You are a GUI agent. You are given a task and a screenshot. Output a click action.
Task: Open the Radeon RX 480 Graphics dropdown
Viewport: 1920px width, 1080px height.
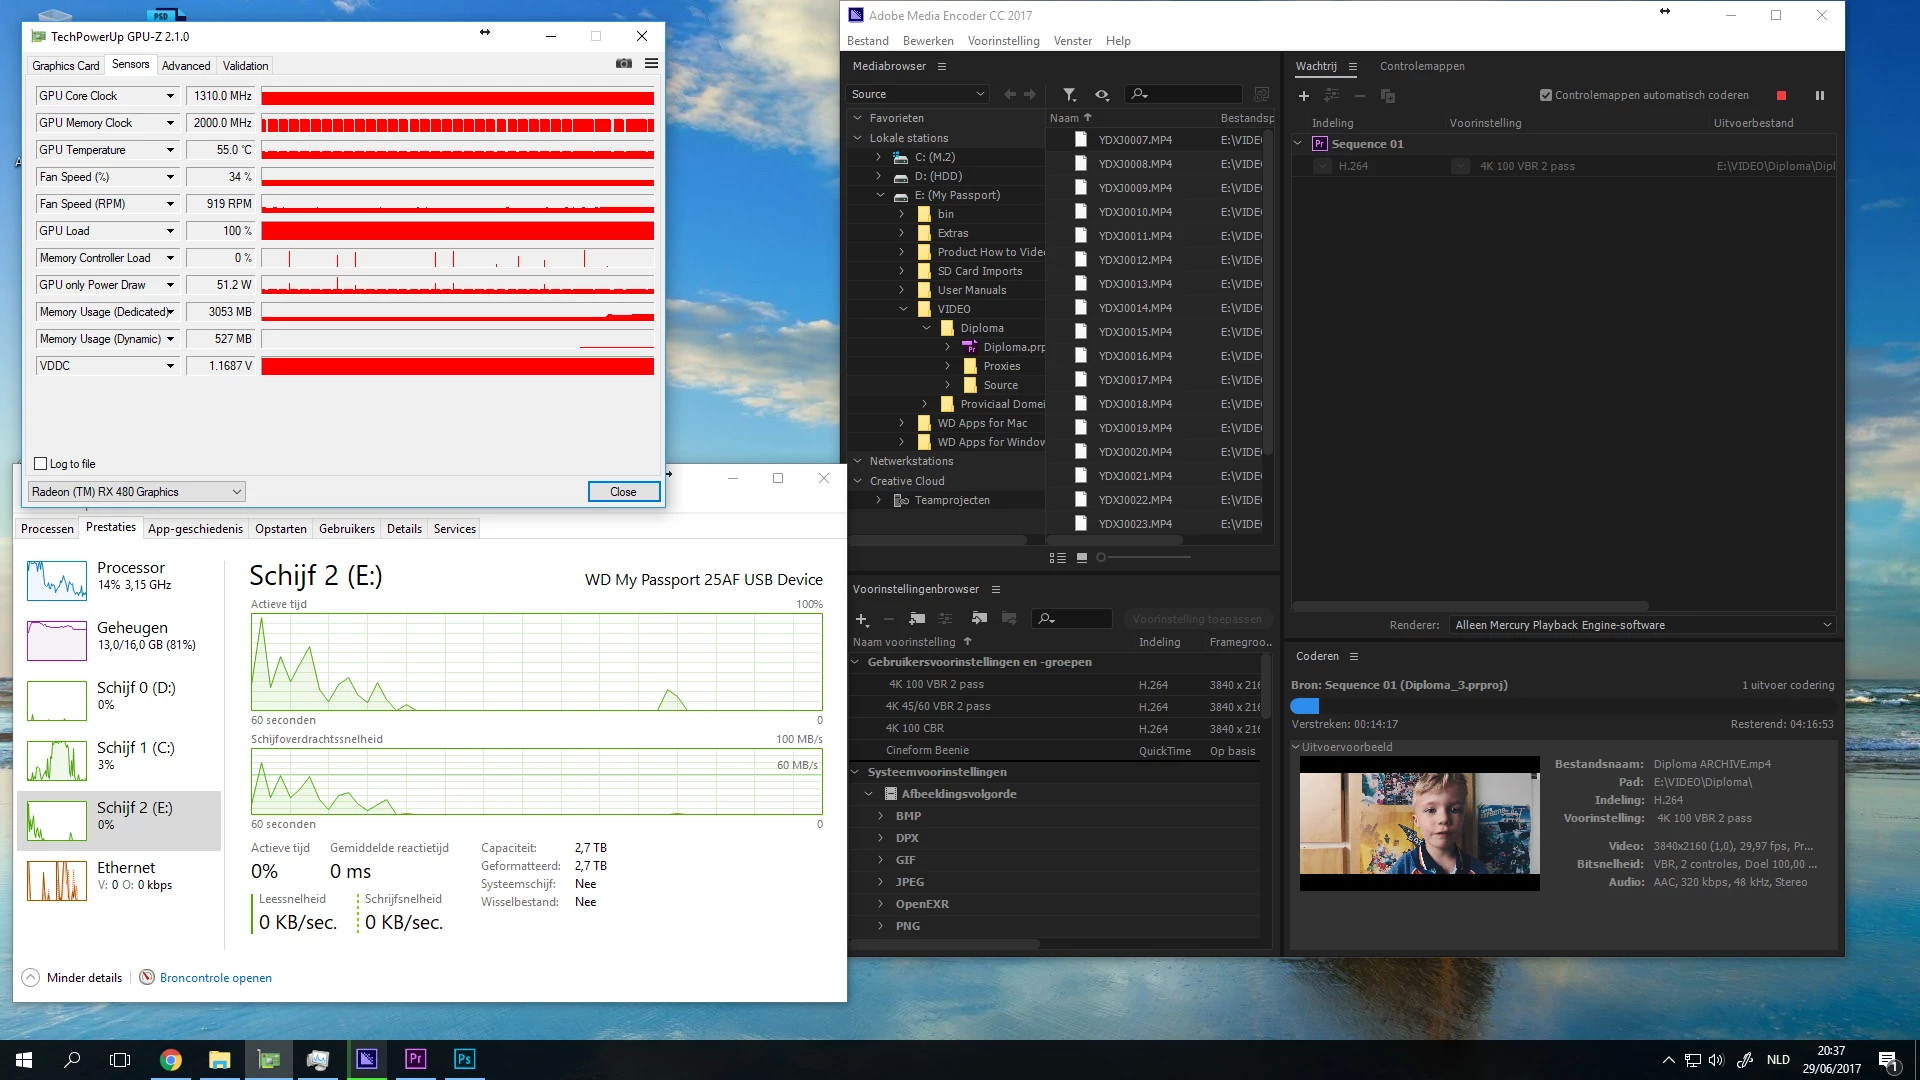[x=136, y=492]
